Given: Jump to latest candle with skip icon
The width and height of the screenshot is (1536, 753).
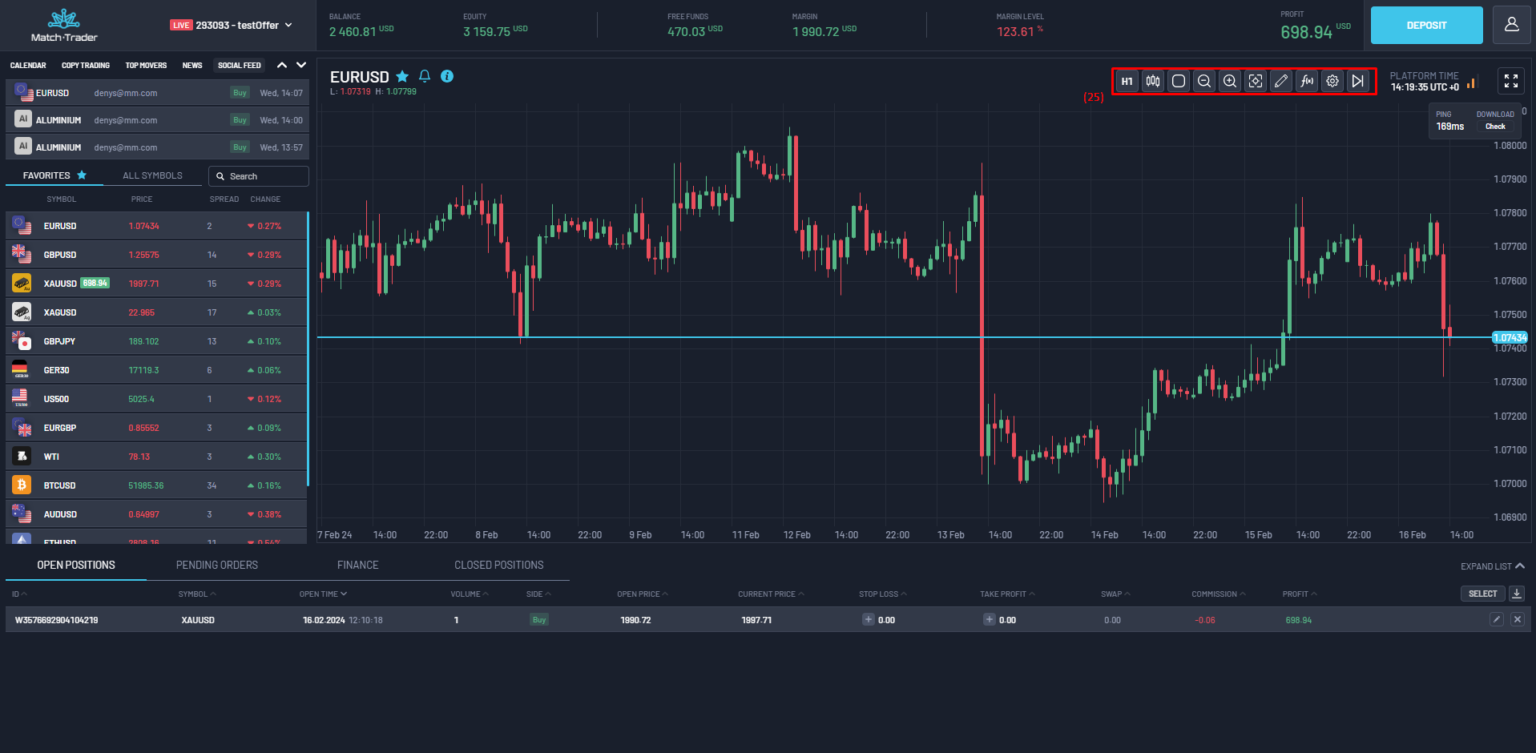Looking at the screenshot, I should point(1358,81).
